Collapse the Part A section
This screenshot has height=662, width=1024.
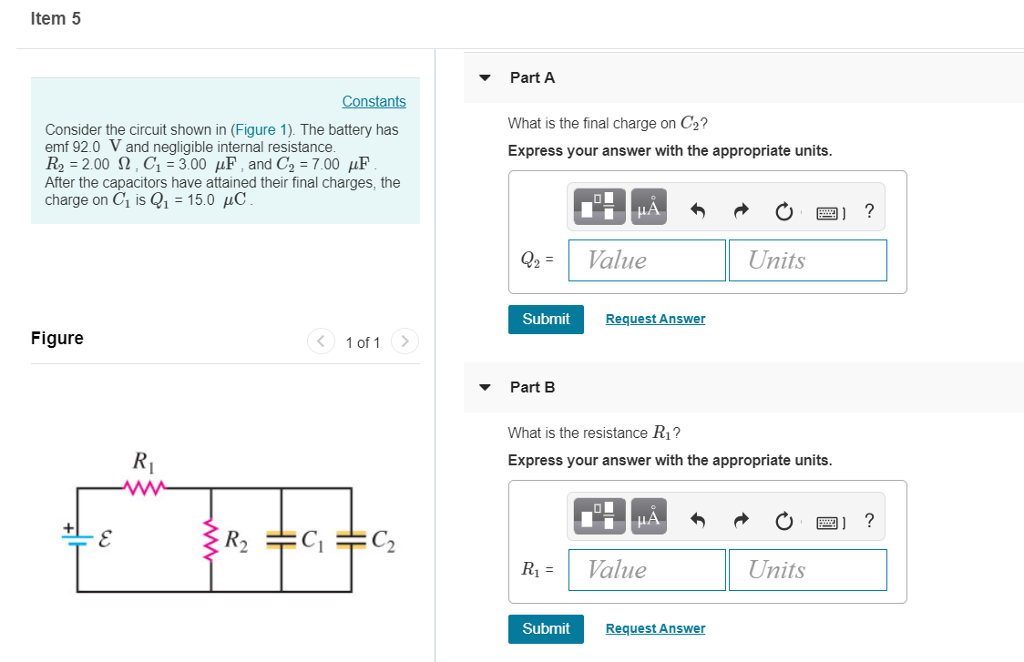pos(484,77)
